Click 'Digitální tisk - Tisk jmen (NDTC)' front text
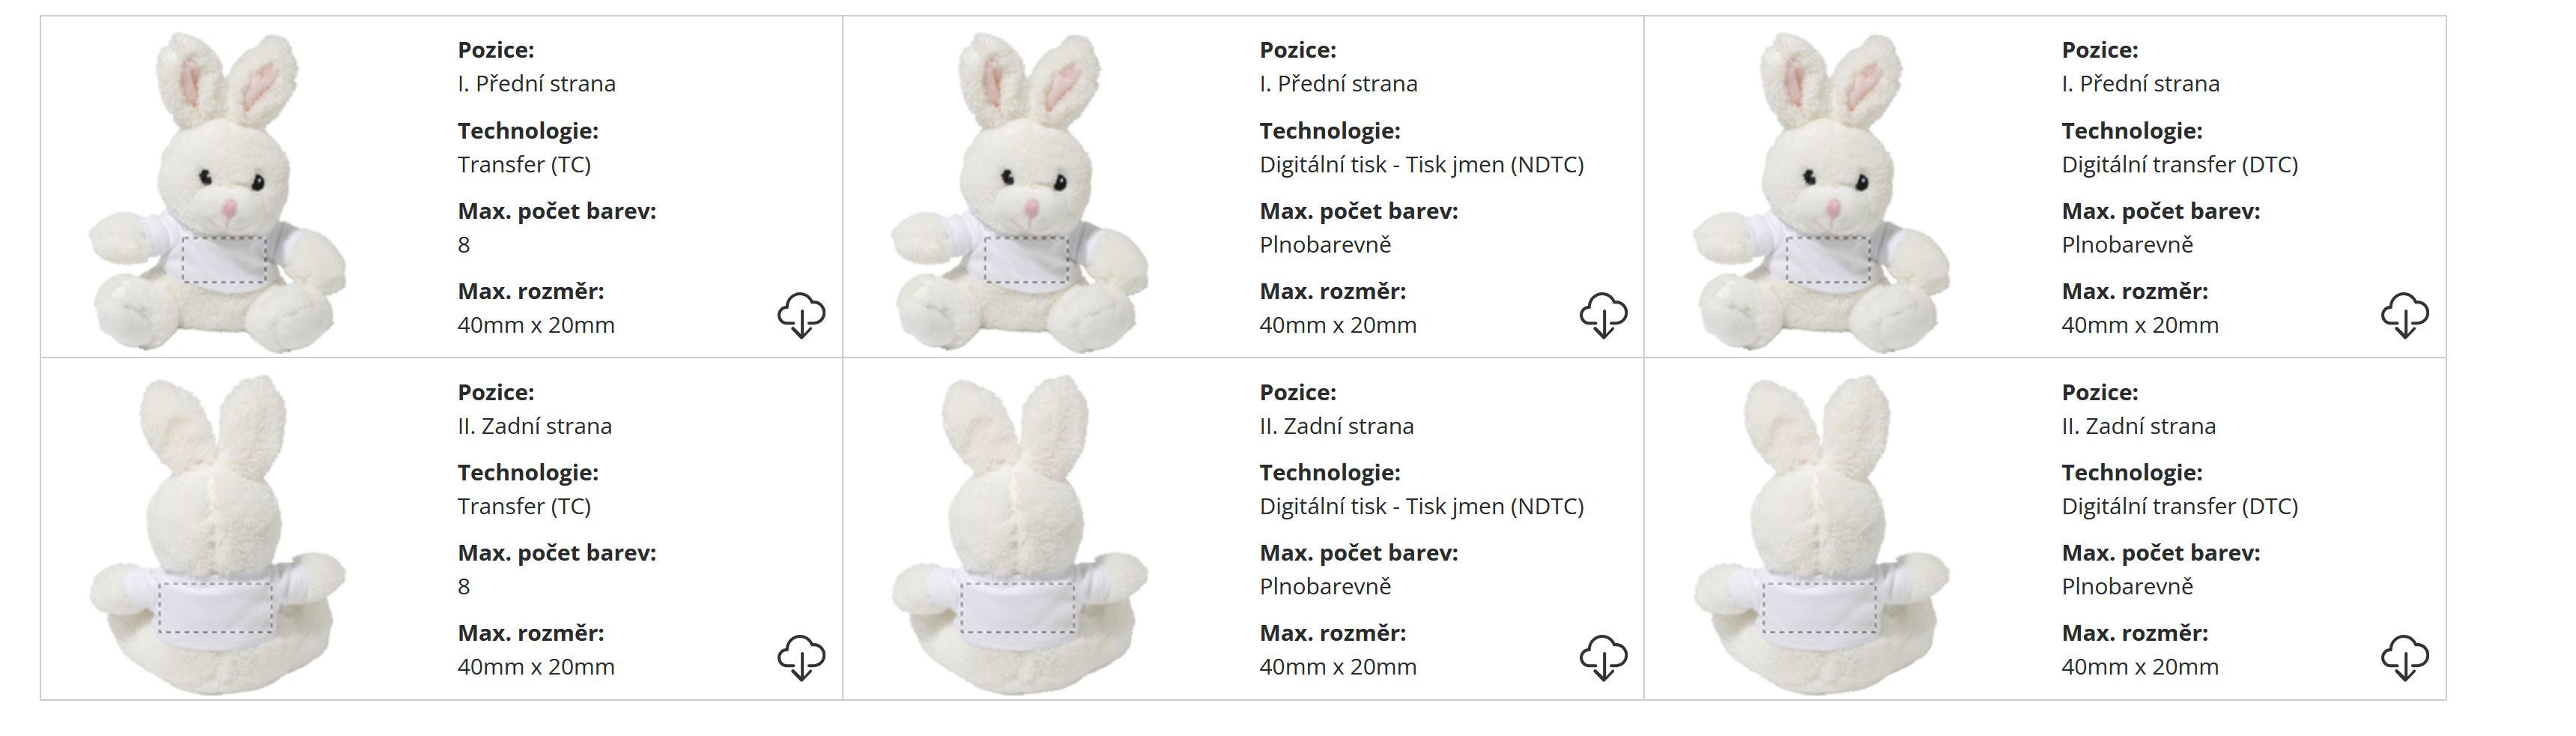This screenshot has height=736, width=2576. 1421,164
